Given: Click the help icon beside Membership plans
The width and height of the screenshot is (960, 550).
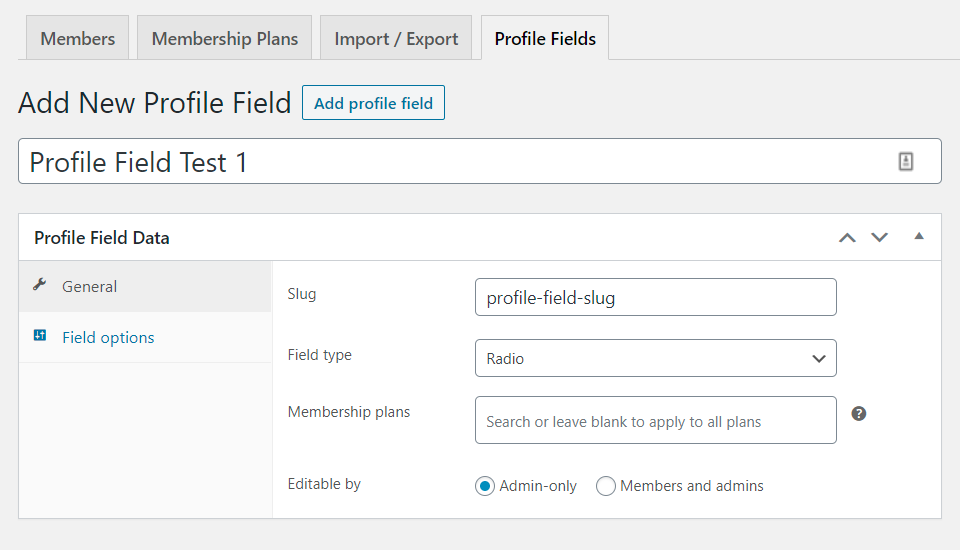Looking at the screenshot, I should click(858, 413).
